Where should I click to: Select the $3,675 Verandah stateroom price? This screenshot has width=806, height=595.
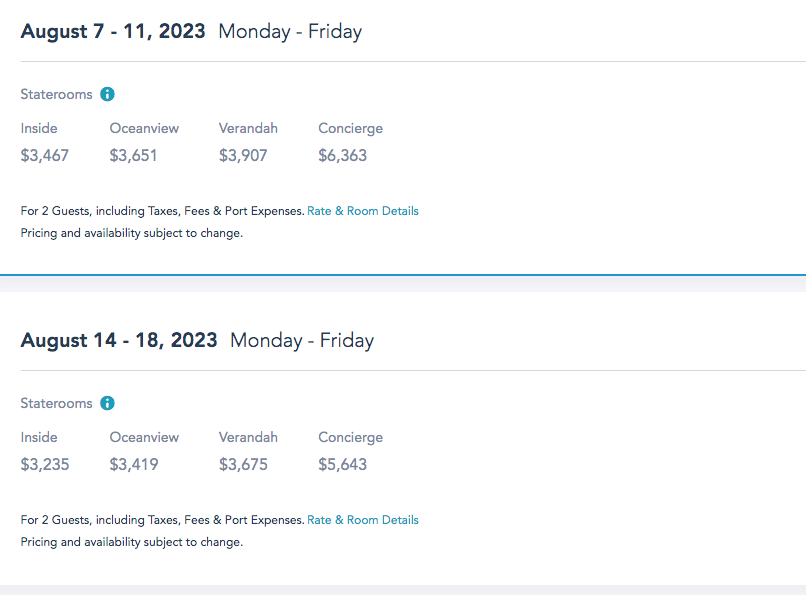point(243,464)
